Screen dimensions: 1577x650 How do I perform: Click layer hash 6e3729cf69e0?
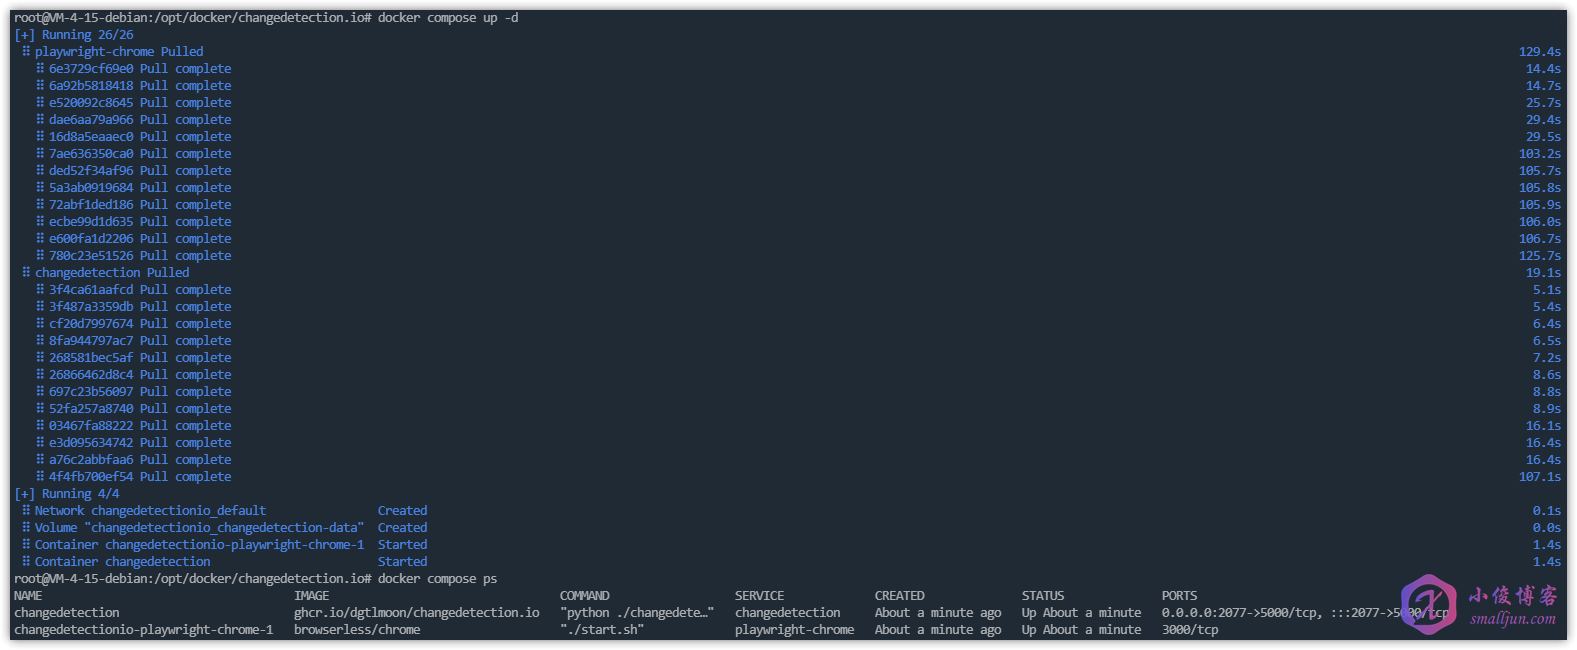(91, 69)
